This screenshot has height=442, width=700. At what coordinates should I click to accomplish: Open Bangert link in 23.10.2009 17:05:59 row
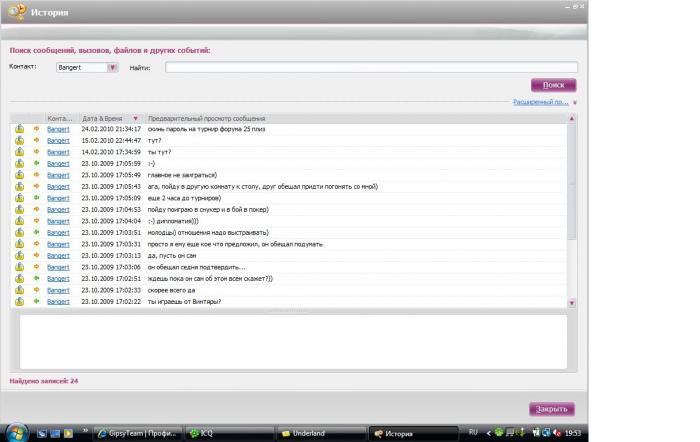pyautogui.click(x=58, y=164)
